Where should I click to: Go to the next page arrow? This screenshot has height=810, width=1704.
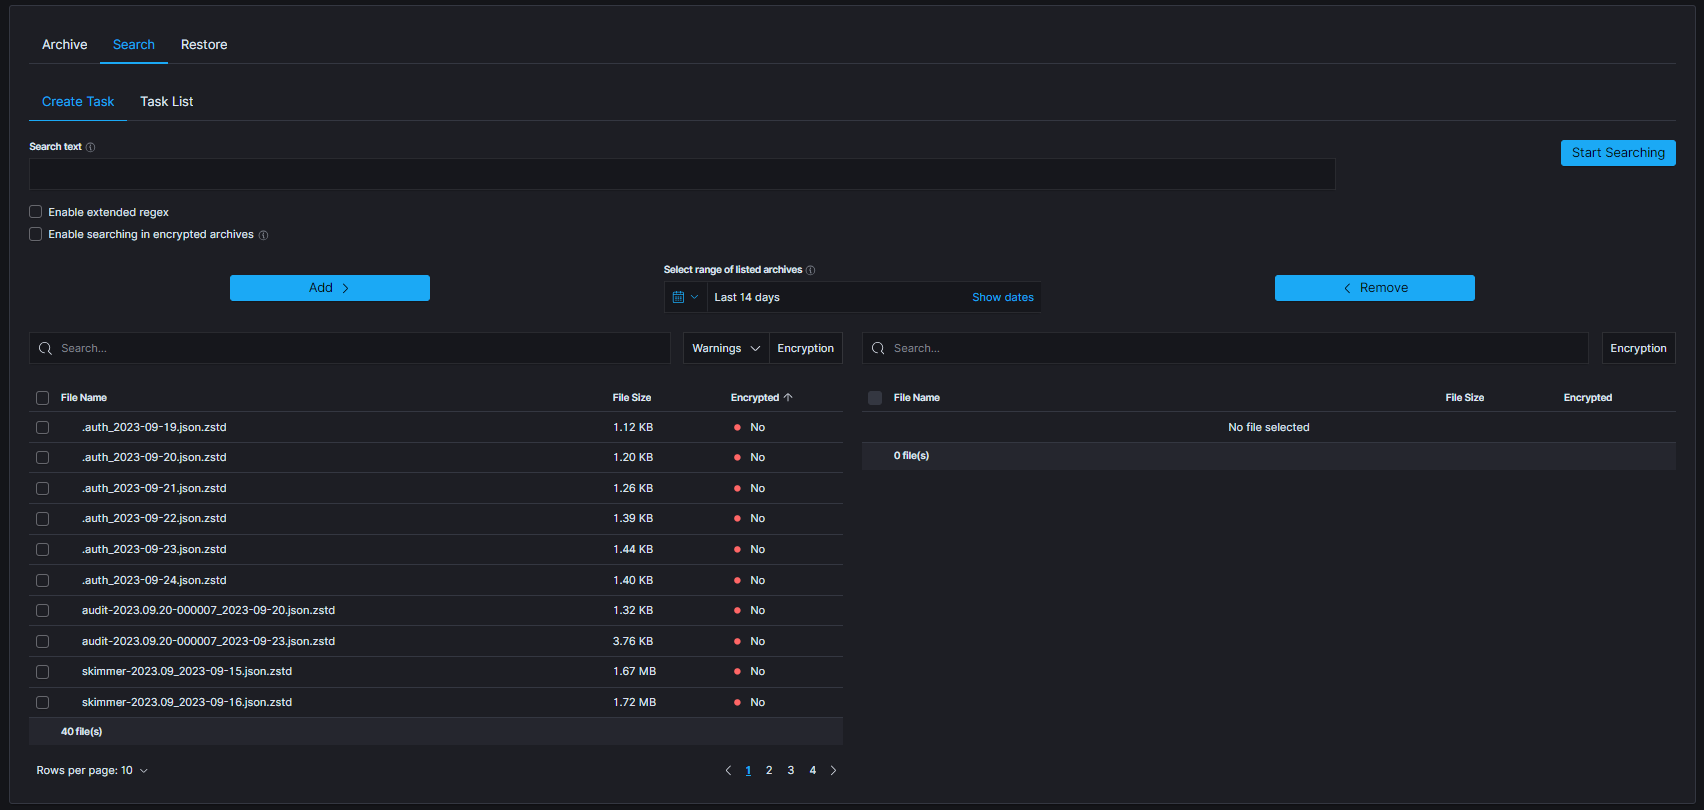click(833, 770)
